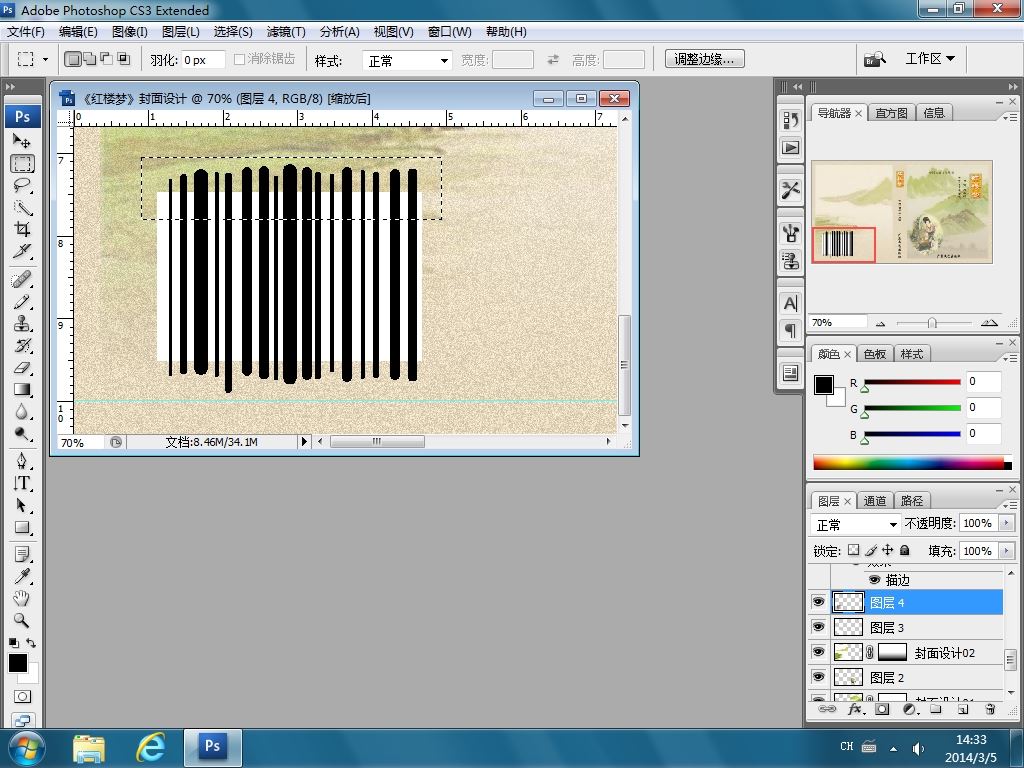The image size is (1024, 768).
Task: Open the 滤镜(T) menu
Action: pos(285,32)
